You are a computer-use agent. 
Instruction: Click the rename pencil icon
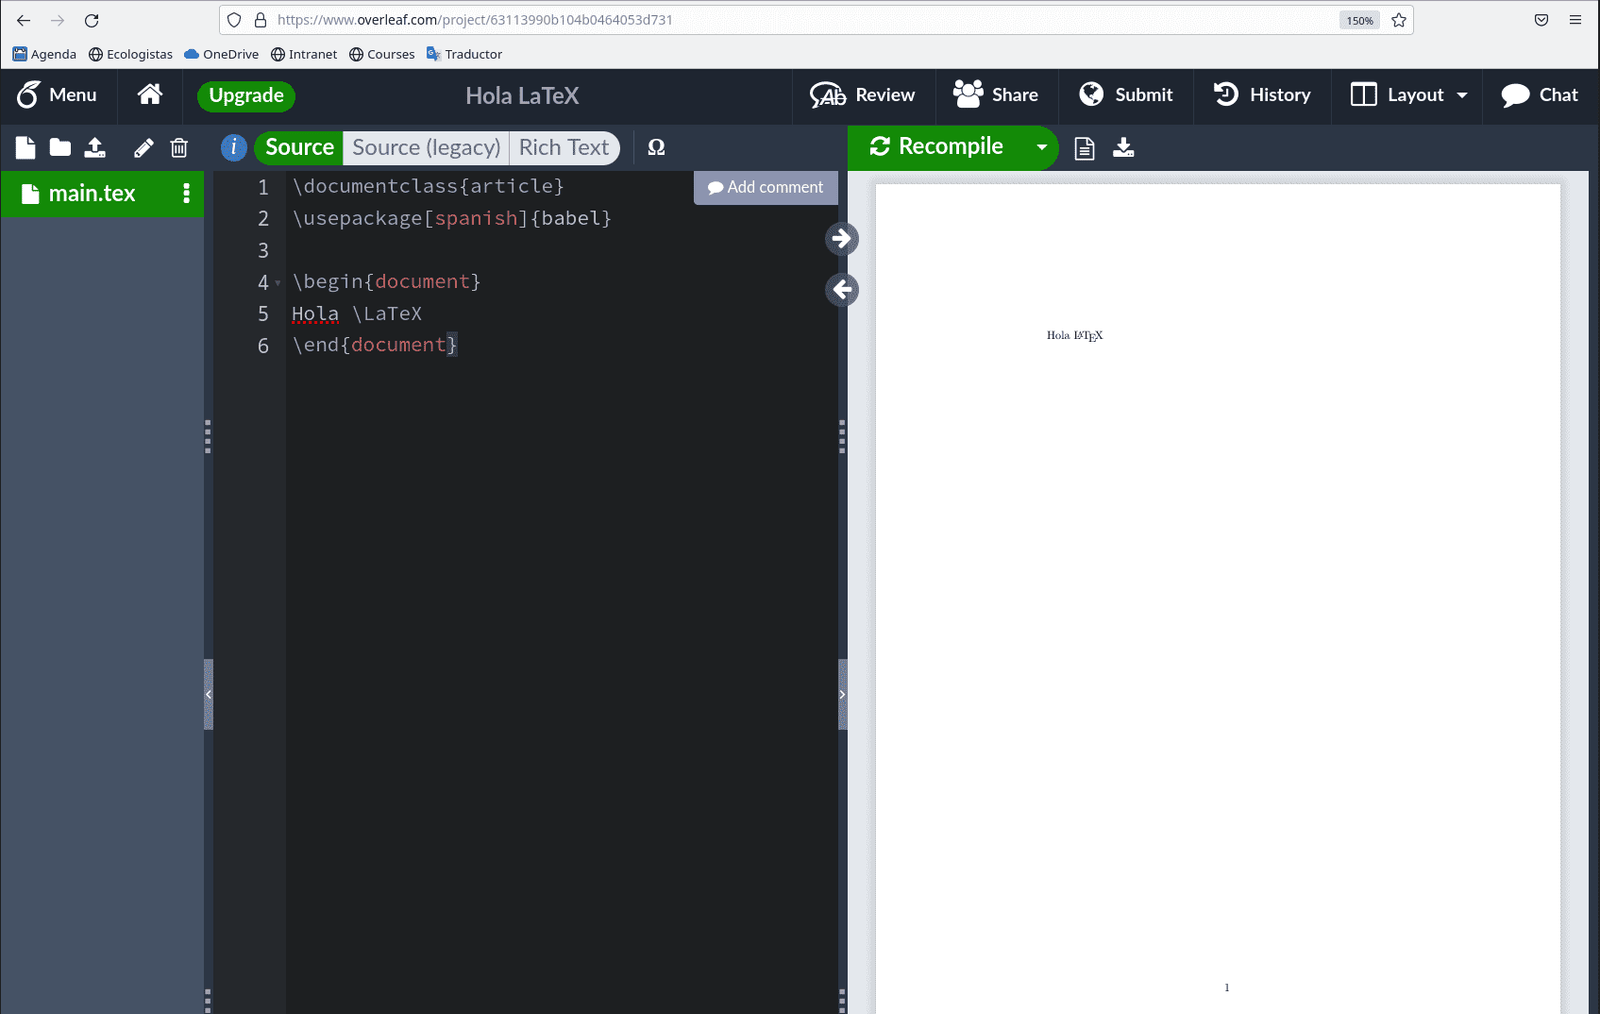[x=143, y=148]
